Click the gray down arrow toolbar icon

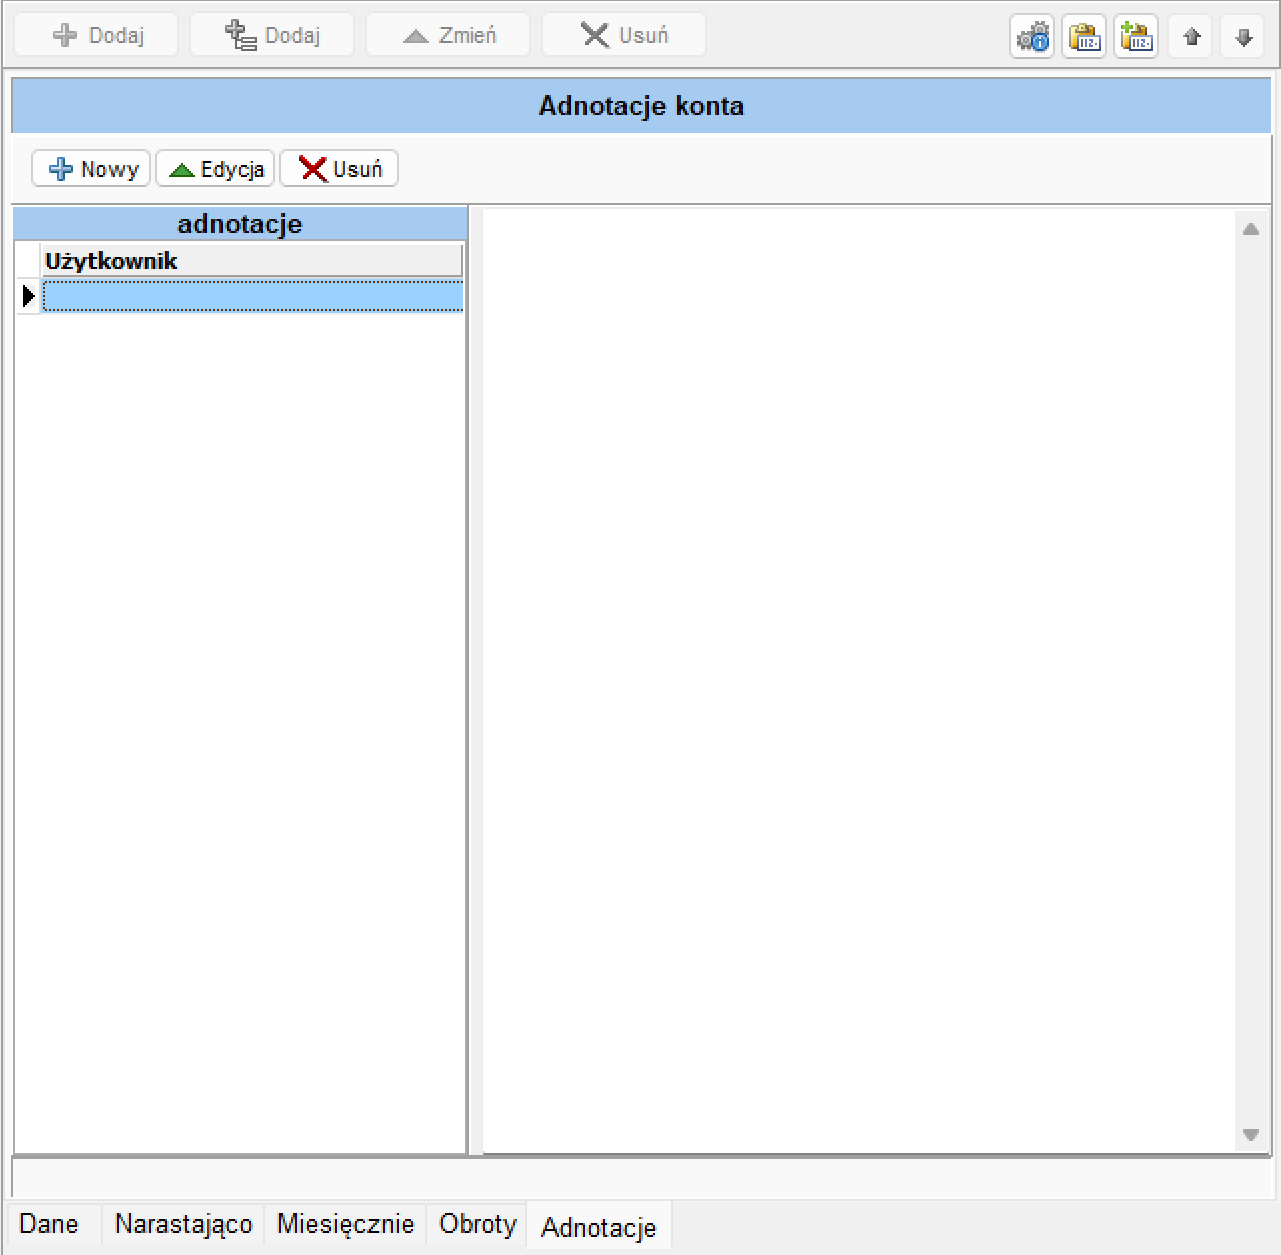tap(1243, 37)
